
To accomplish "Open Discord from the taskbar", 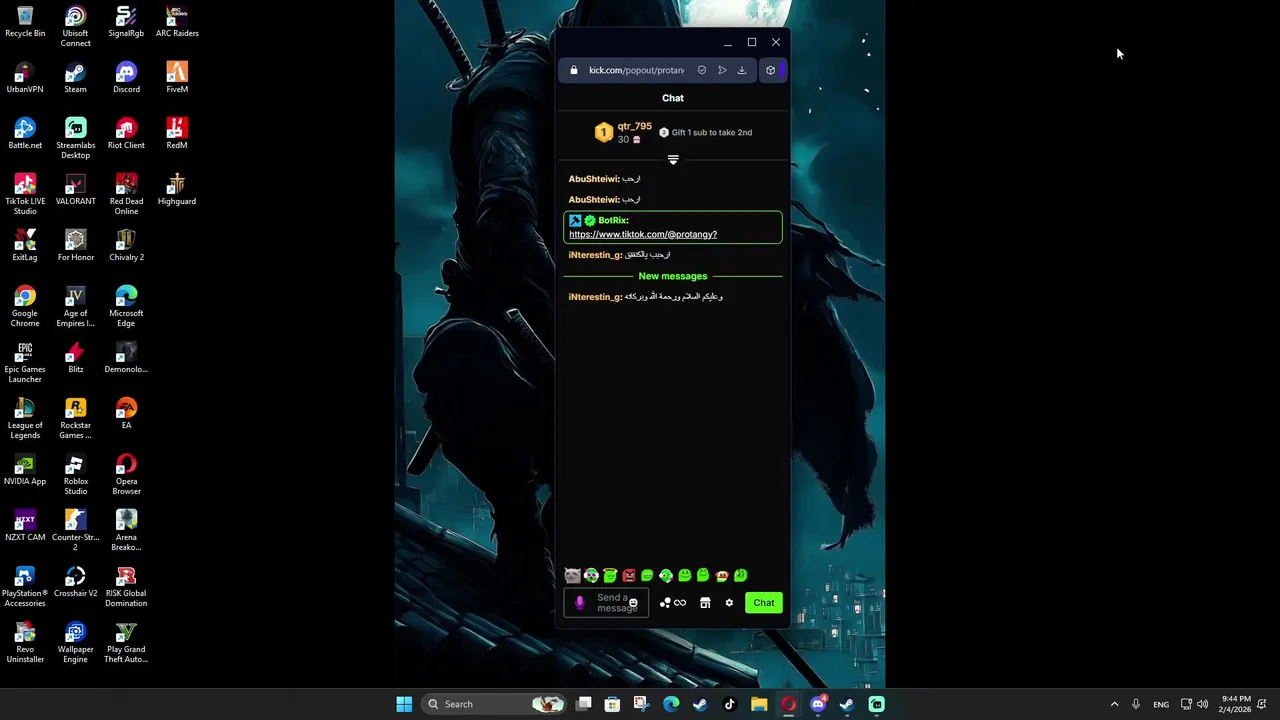I will (x=818, y=704).
